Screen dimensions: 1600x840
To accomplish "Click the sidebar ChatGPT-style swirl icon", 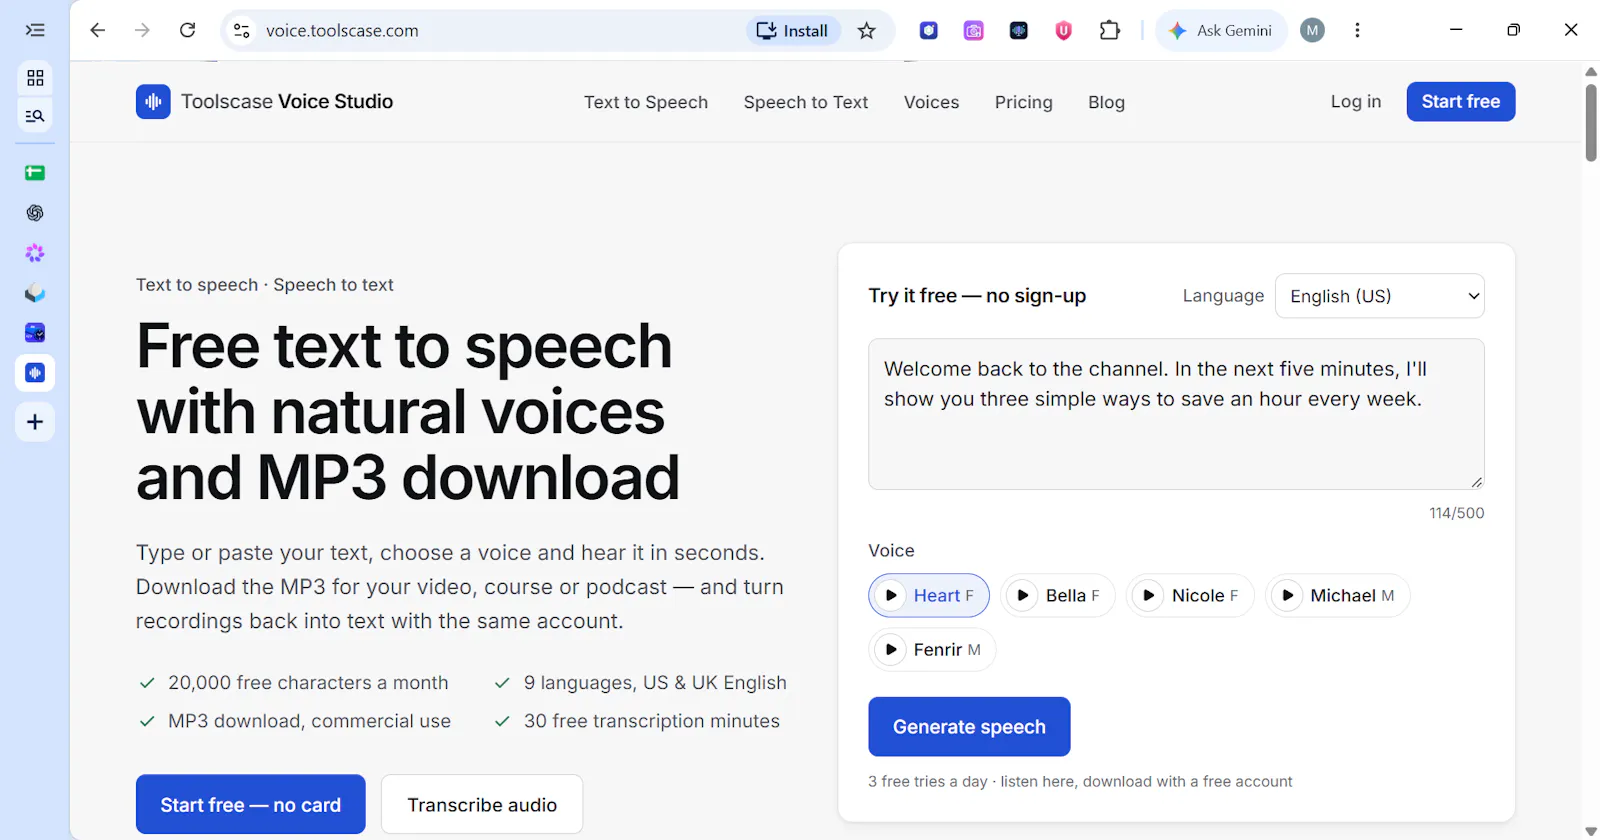I will (35, 213).
